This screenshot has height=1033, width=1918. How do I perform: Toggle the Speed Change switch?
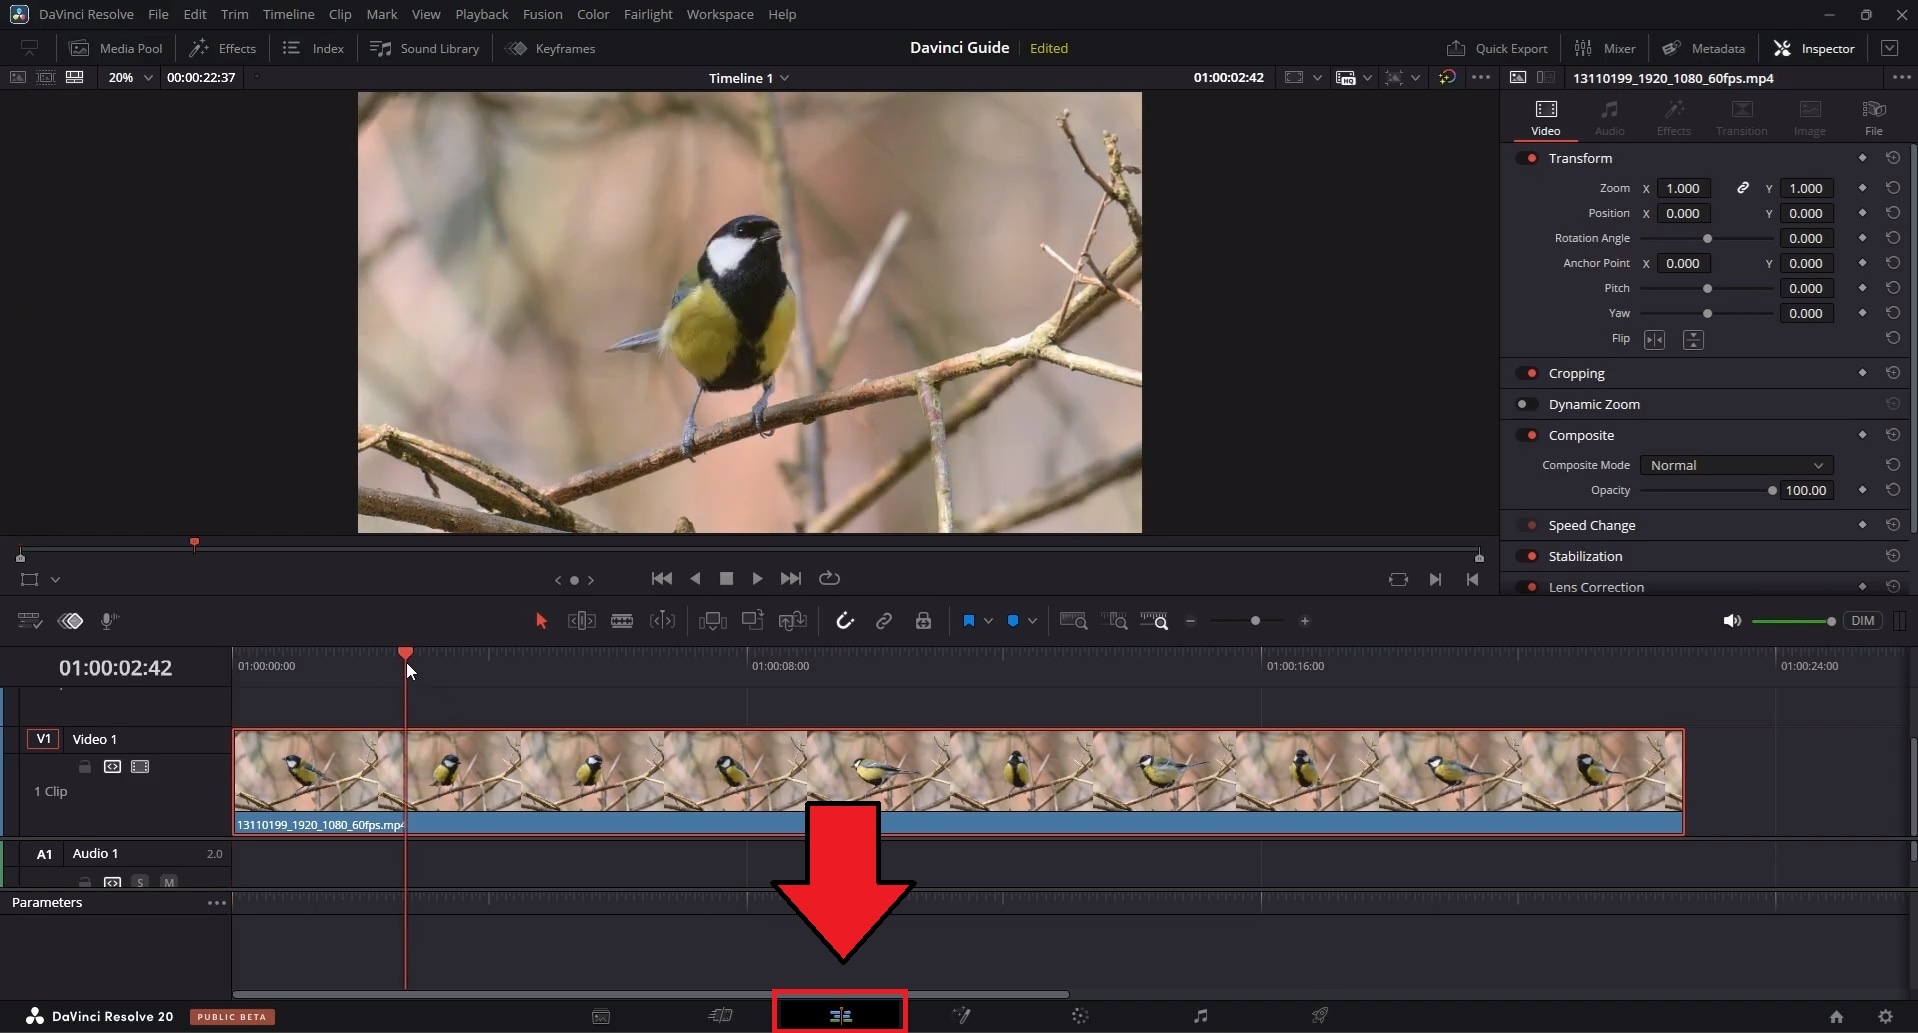click(1527, 525)
